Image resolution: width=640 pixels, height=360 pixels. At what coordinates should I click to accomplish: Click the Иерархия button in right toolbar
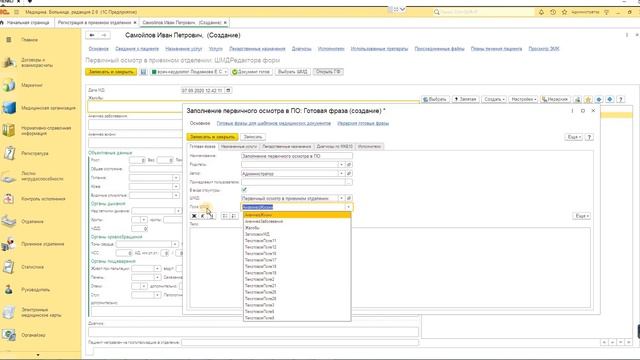click(555, 99)
